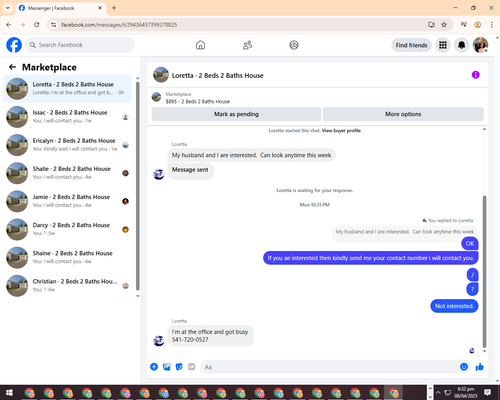500x400 pixels.
Task: Open the Darcy - 2 Beds 2 Baths House conversation
Action: point(67,229)
